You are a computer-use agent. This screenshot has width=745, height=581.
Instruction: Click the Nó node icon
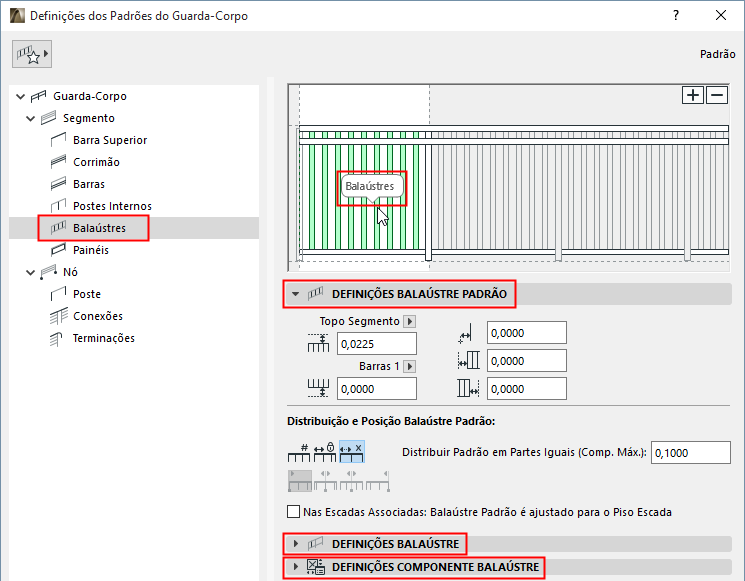(x=48, y=272)
